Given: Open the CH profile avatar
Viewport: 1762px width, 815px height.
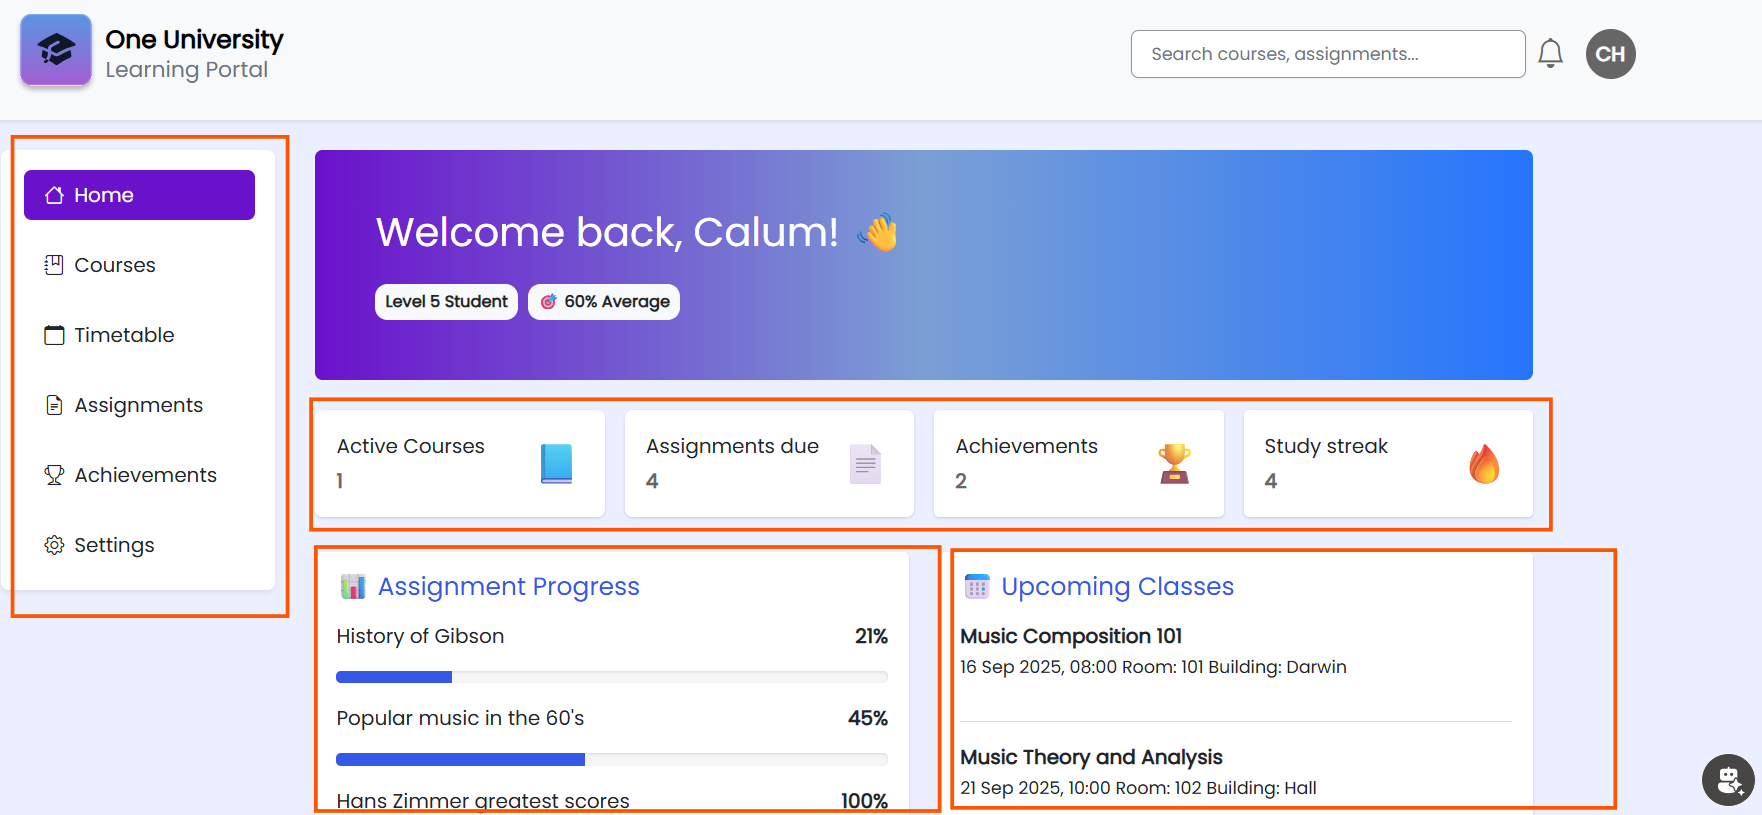Looking at the screenshot, I should (x=1610, y=54).
